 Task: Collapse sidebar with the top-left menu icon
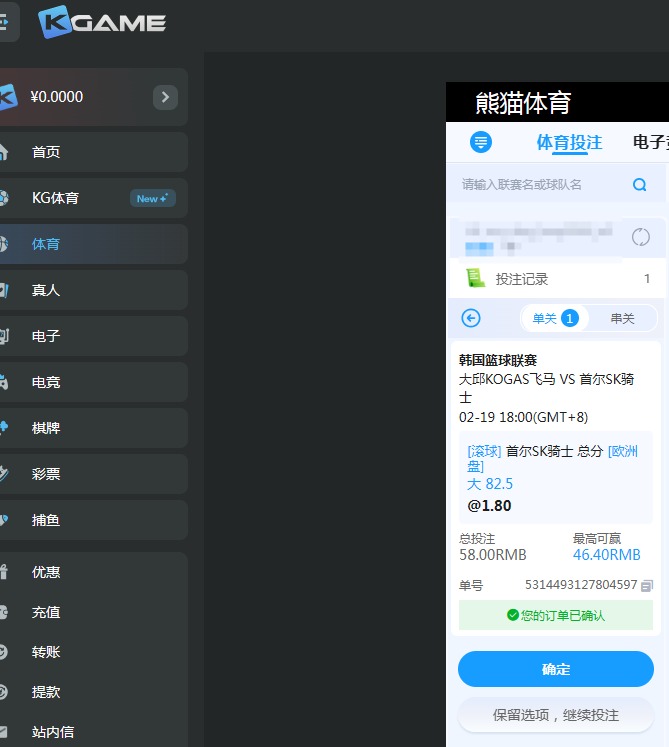7,22
